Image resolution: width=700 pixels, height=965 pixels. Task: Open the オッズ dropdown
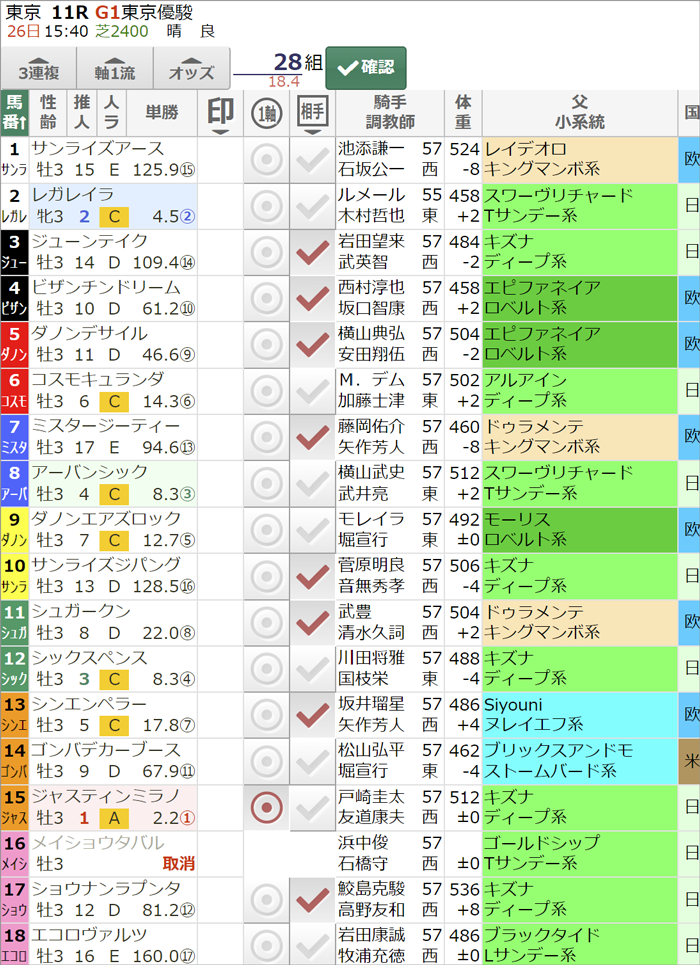(191, 68)
